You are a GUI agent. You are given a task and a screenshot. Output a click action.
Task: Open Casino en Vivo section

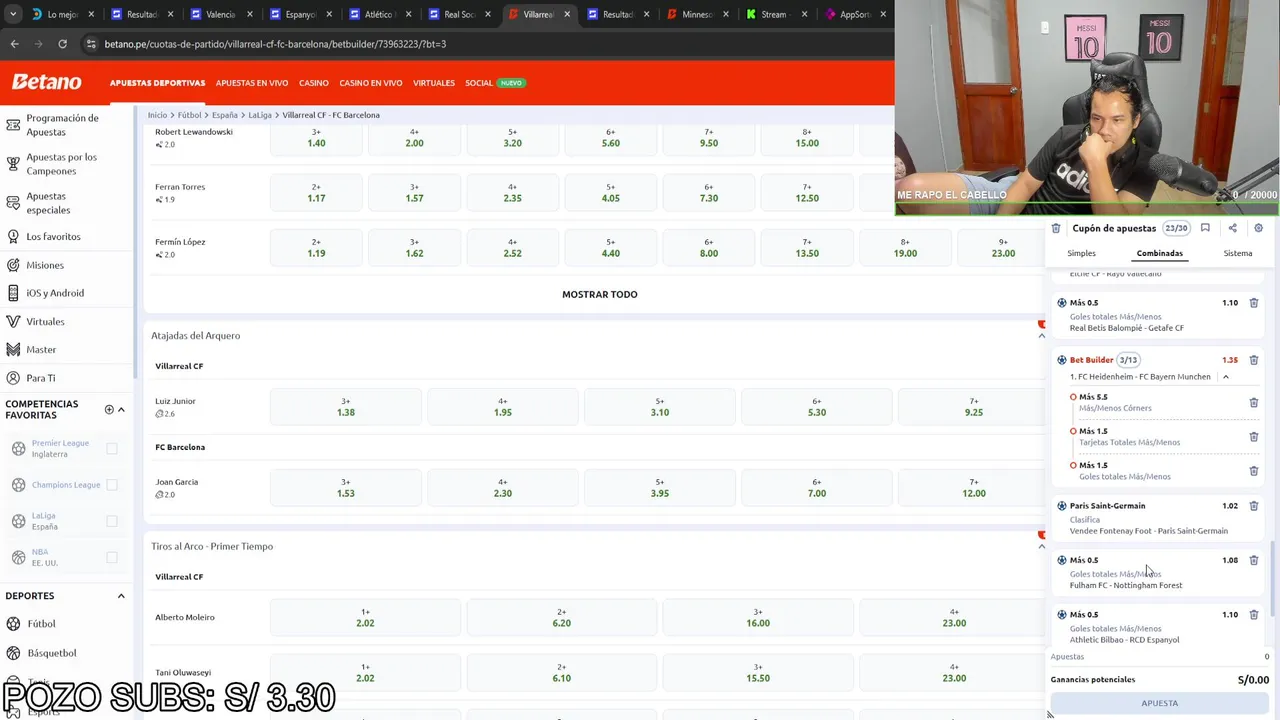coord(371,83)
